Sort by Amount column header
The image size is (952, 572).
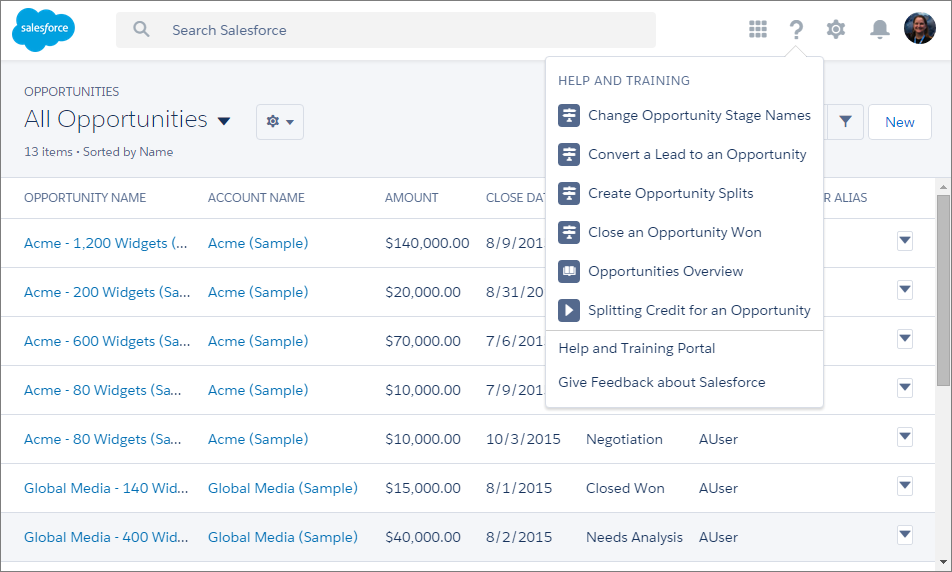point(412,197)
